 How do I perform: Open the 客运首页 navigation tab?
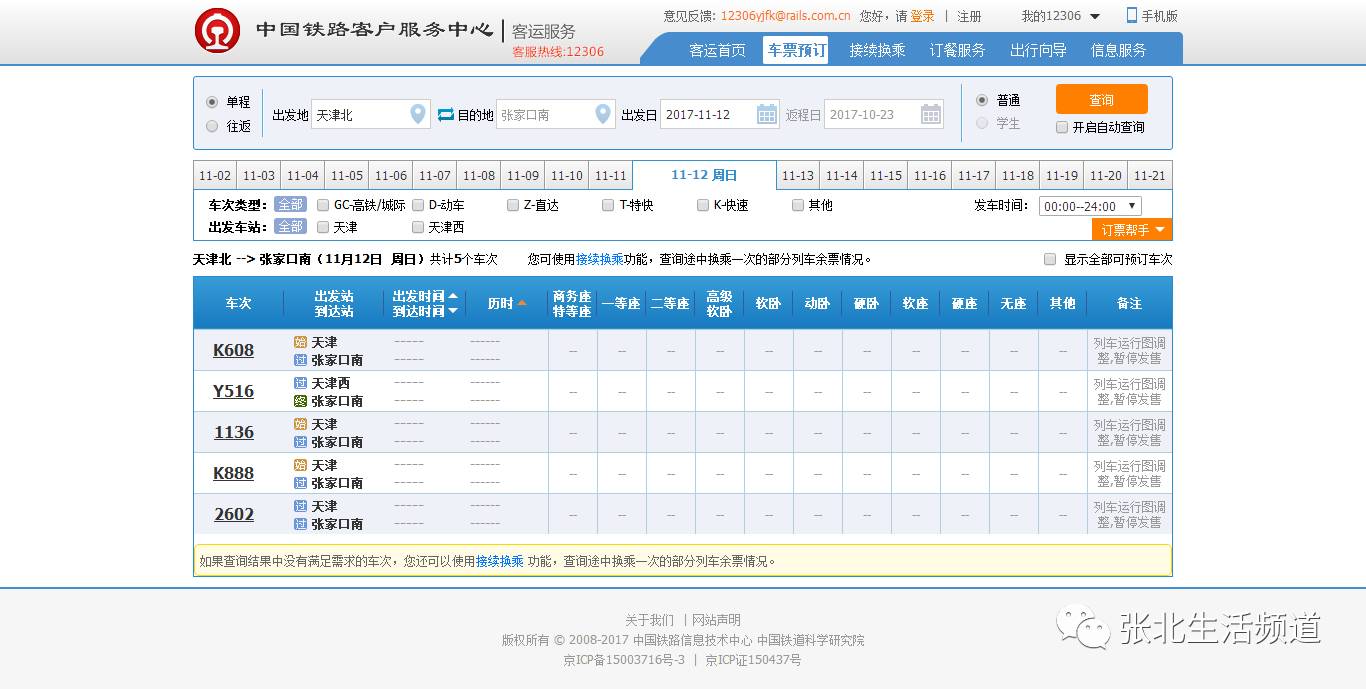pyautogui.click(x=717, y=50)
